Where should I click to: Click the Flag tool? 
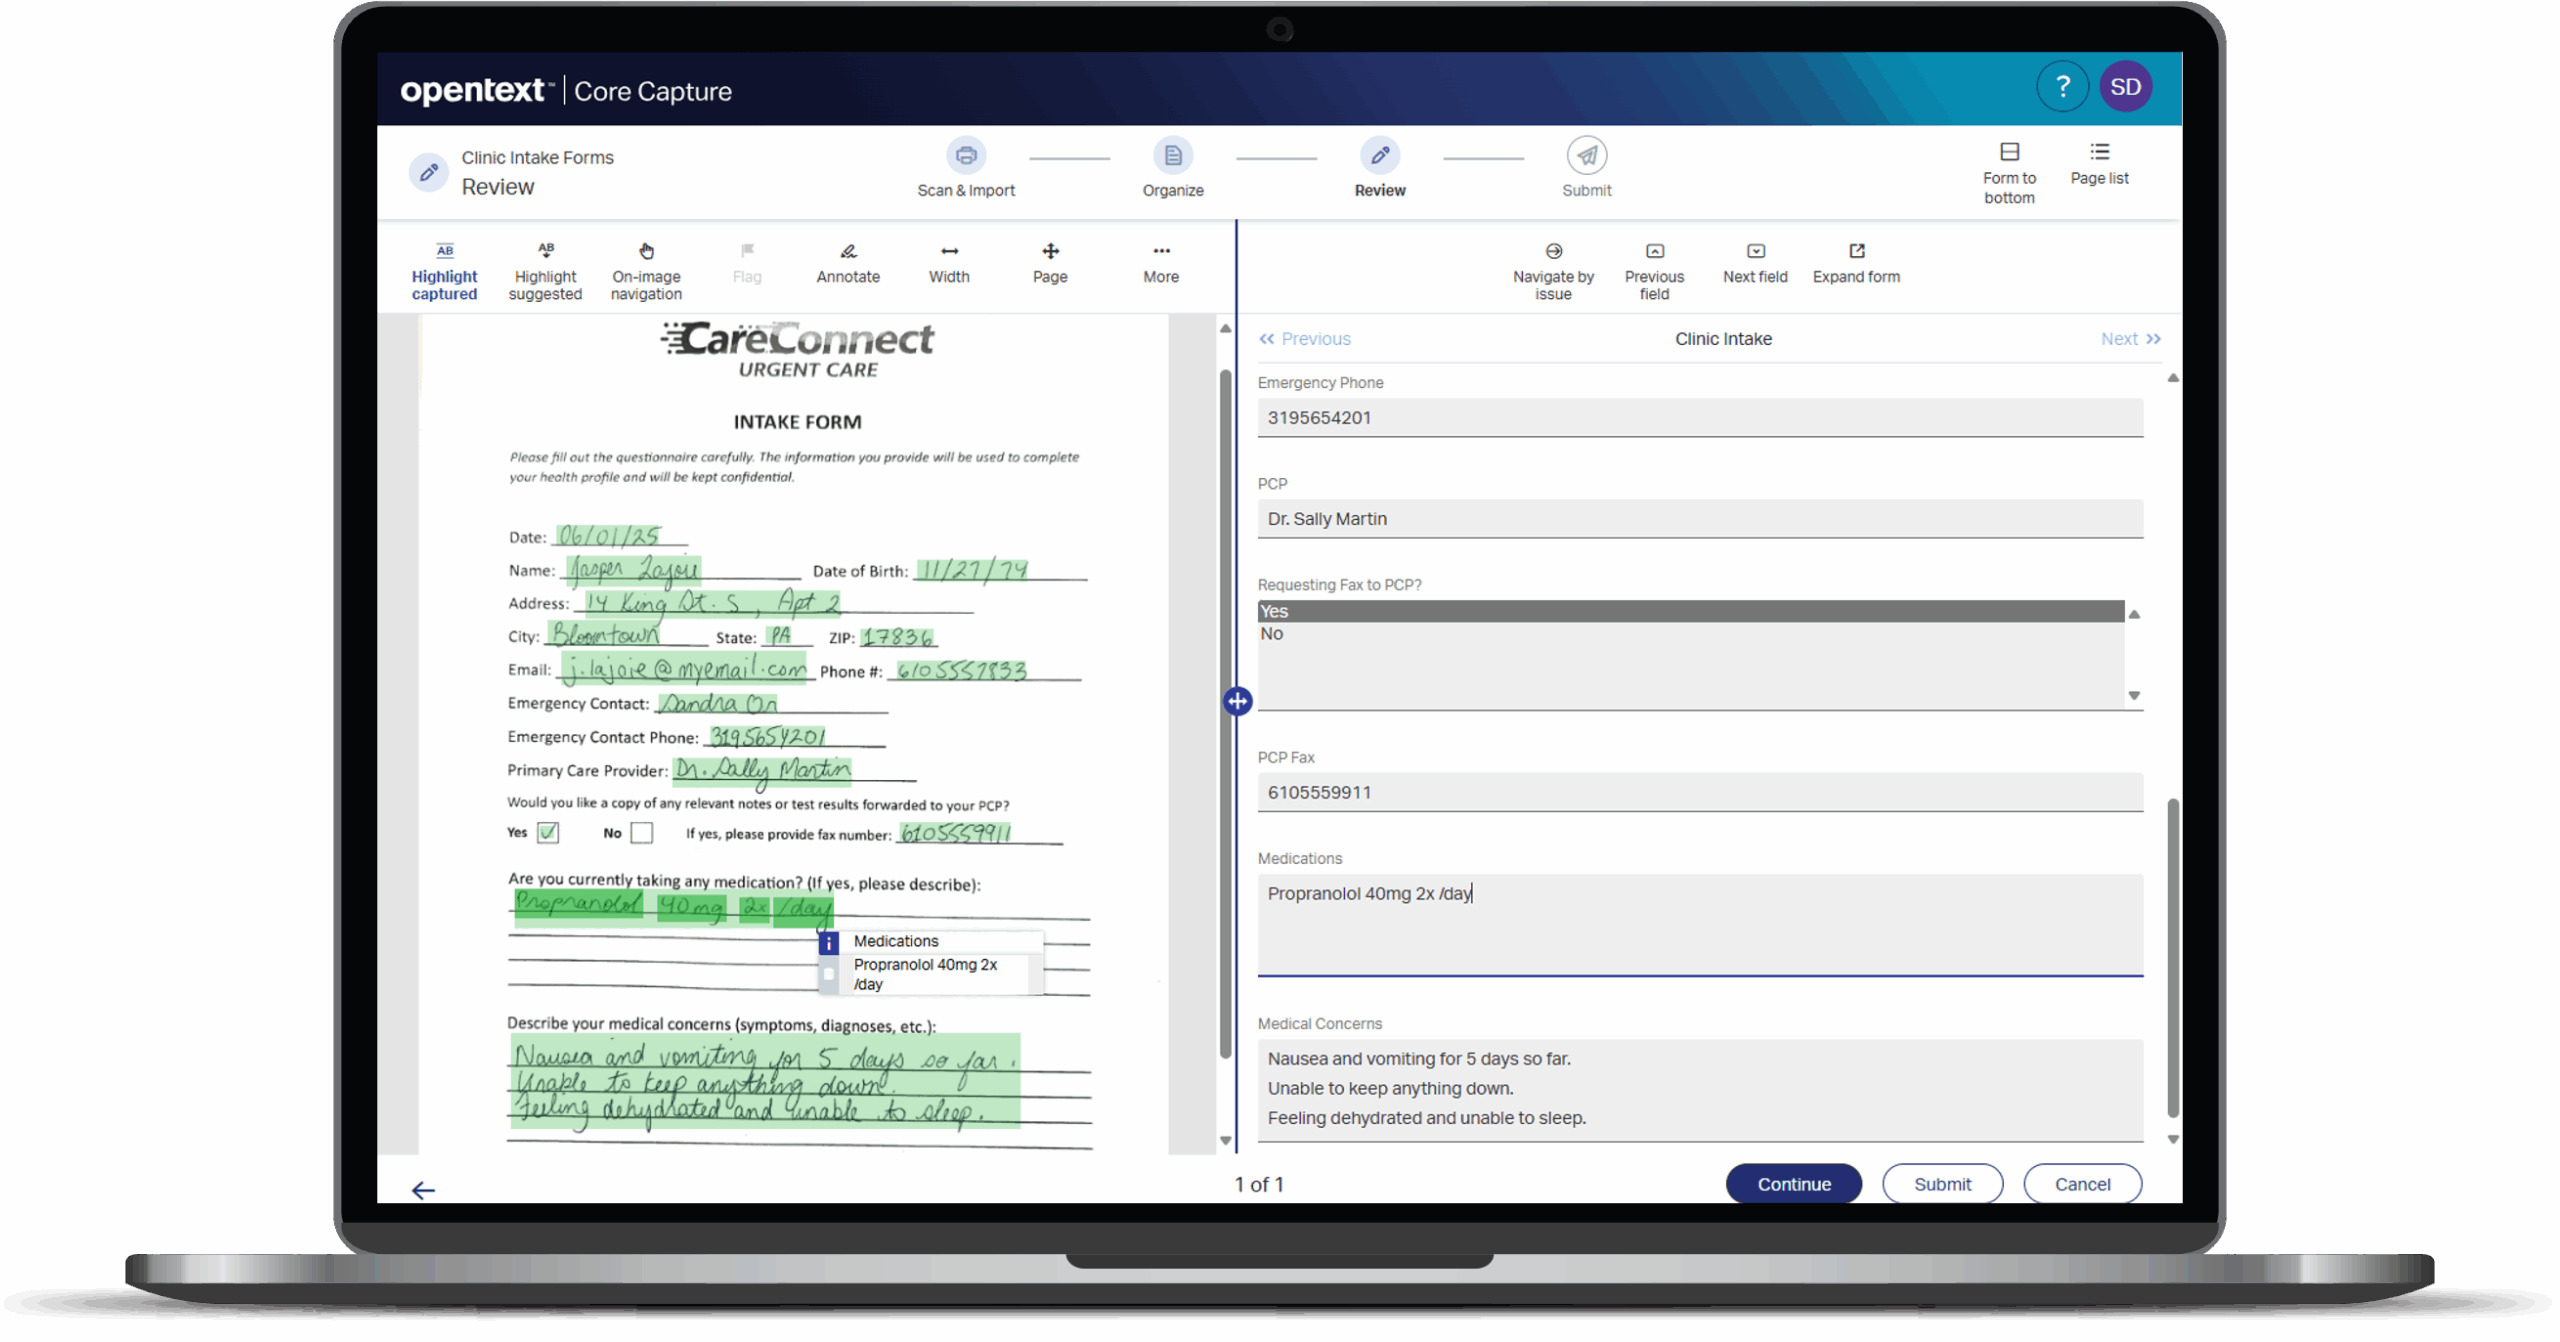pos(746,264)
